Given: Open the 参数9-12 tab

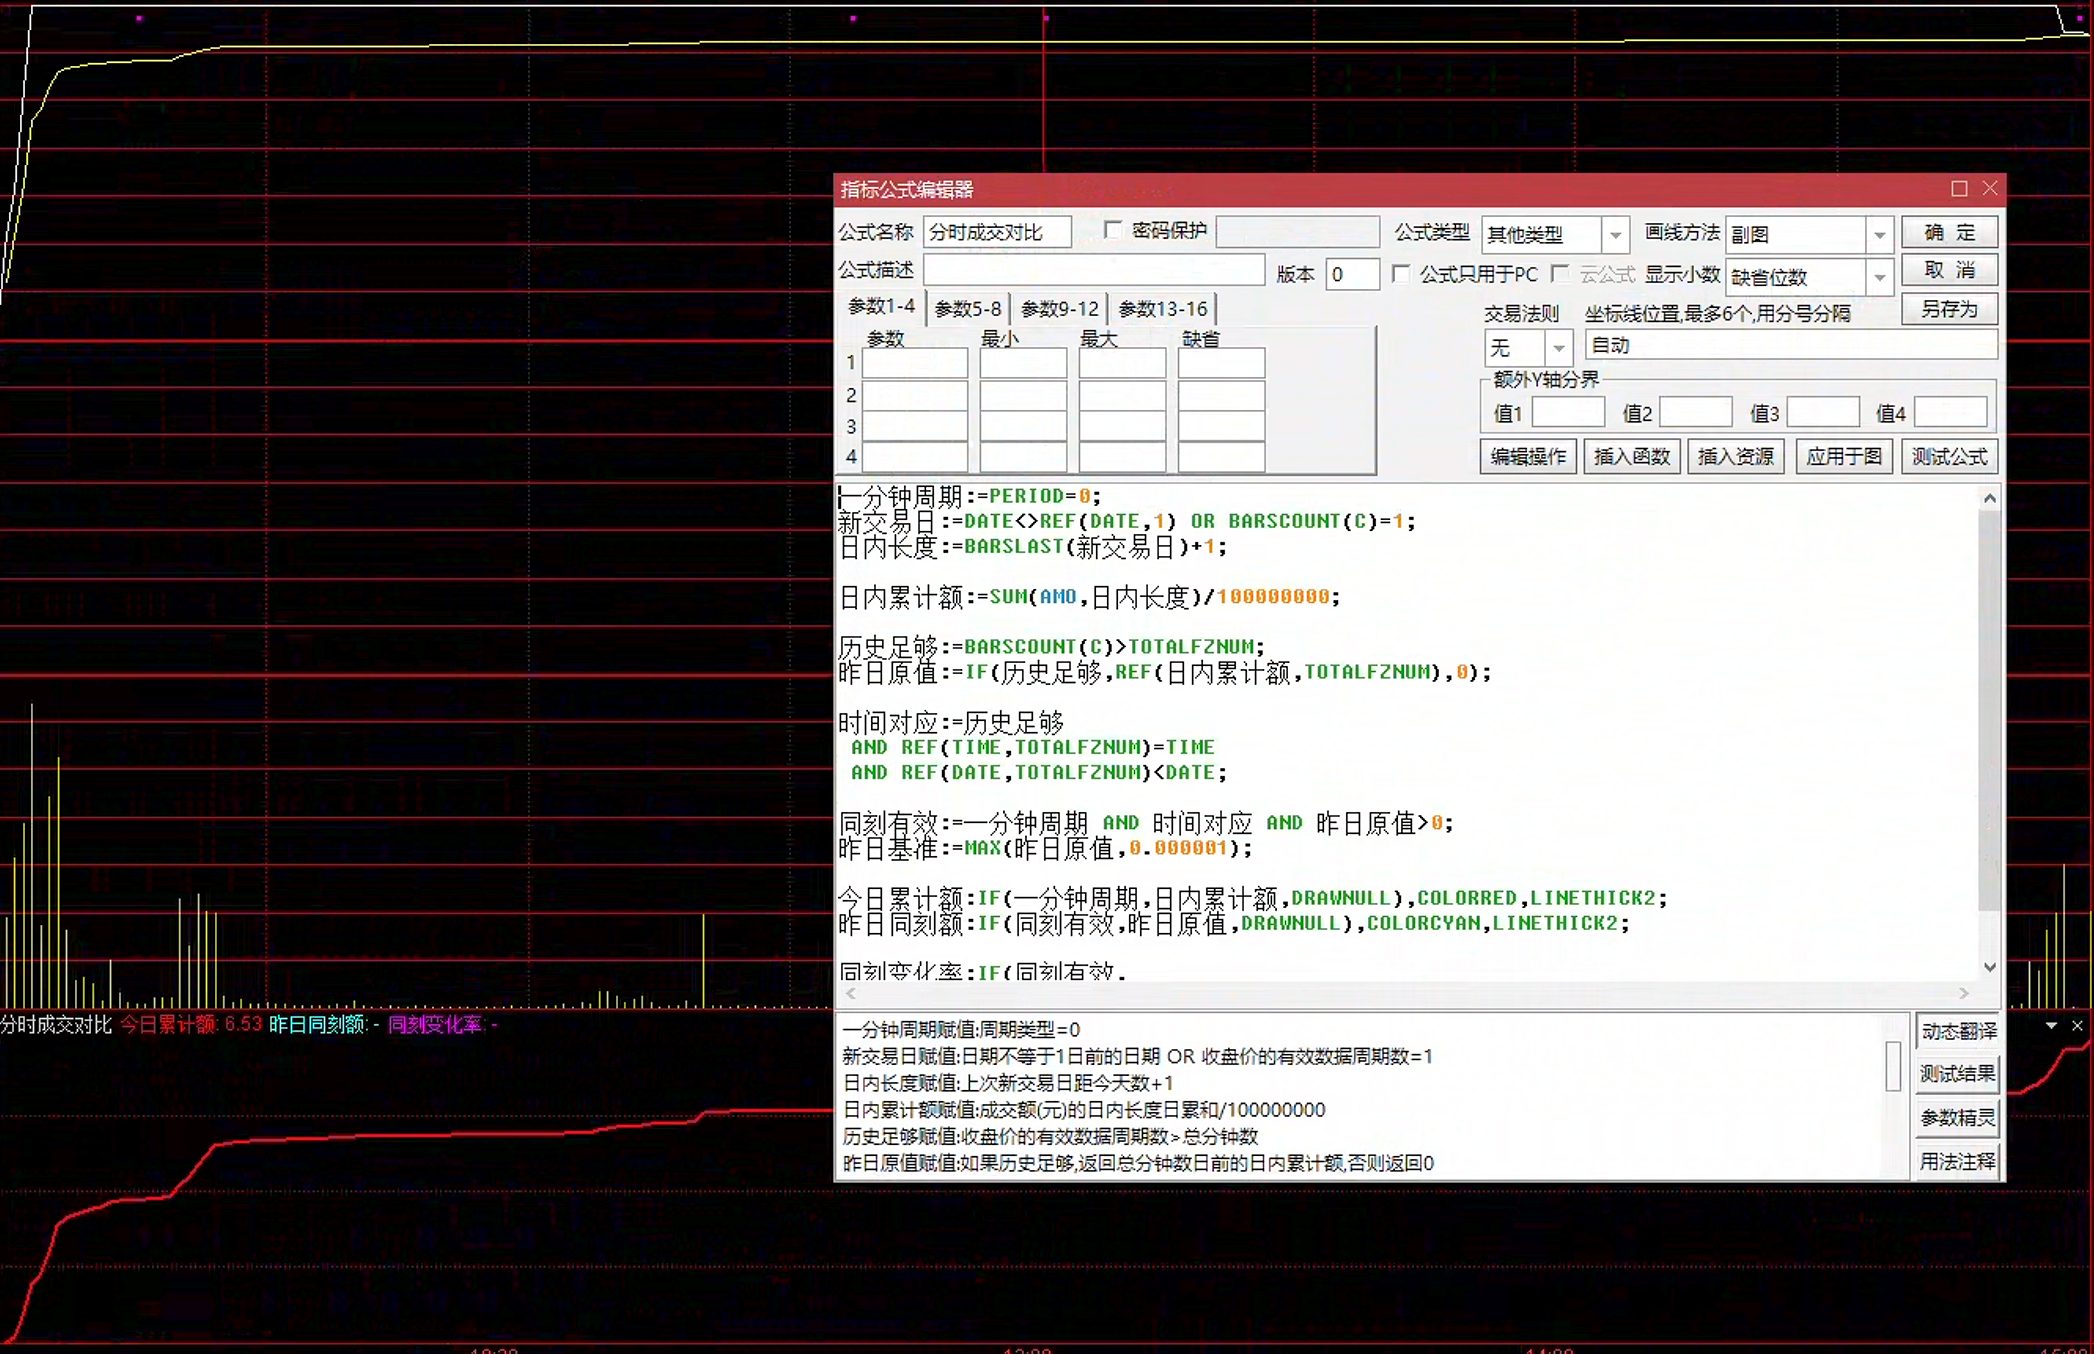Looking at the screenshot, I should click(x=1059, y=308).
